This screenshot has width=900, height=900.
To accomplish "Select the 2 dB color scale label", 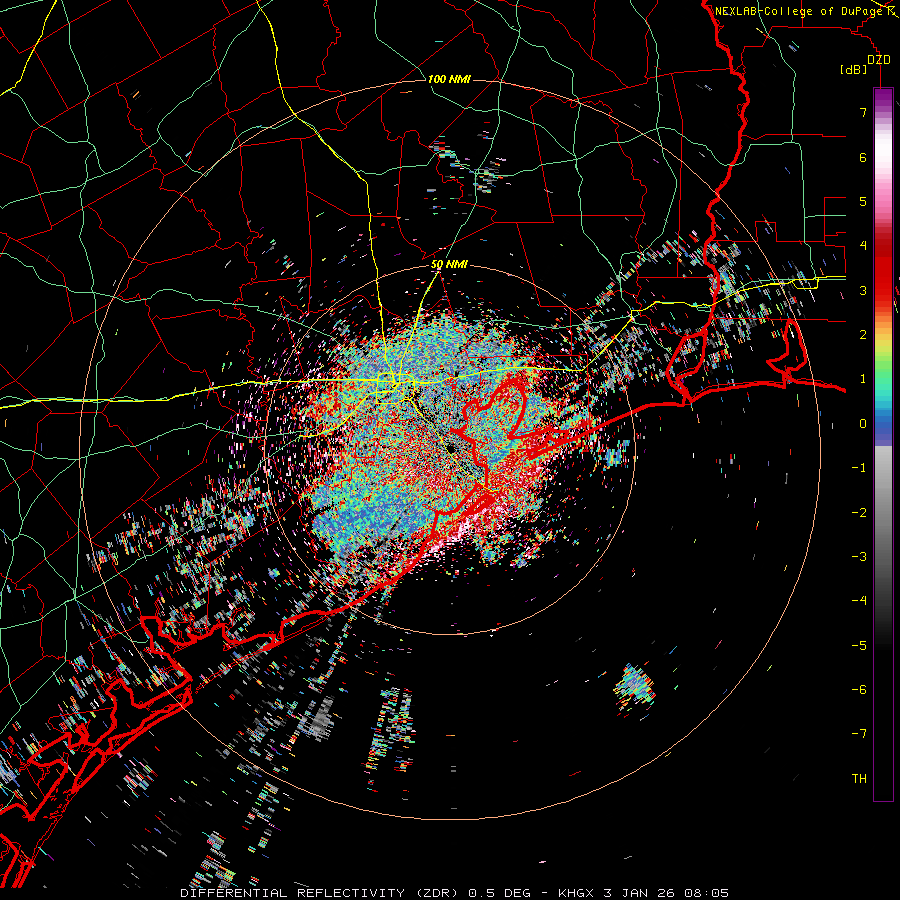I will pyautogui.click(x=863, y=335).
